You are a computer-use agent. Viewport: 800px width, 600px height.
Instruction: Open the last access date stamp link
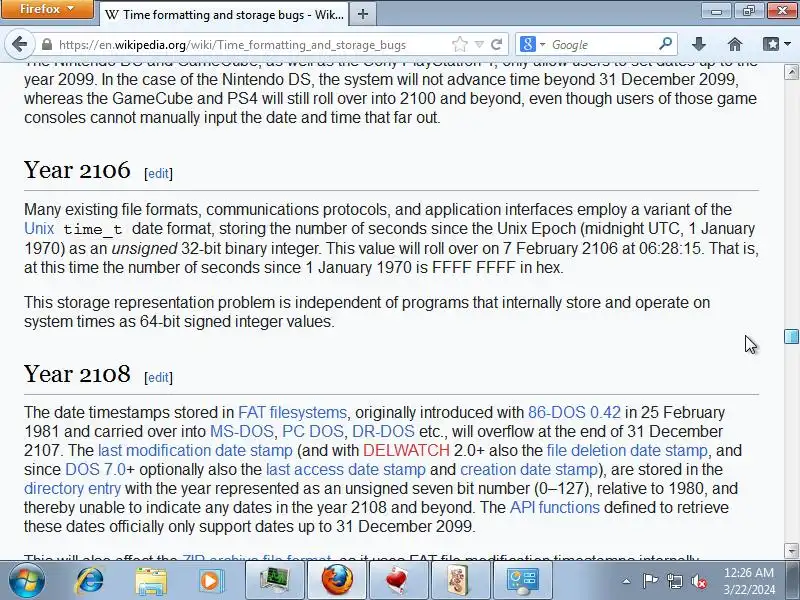pyautogui.click(x=346, y=469)
